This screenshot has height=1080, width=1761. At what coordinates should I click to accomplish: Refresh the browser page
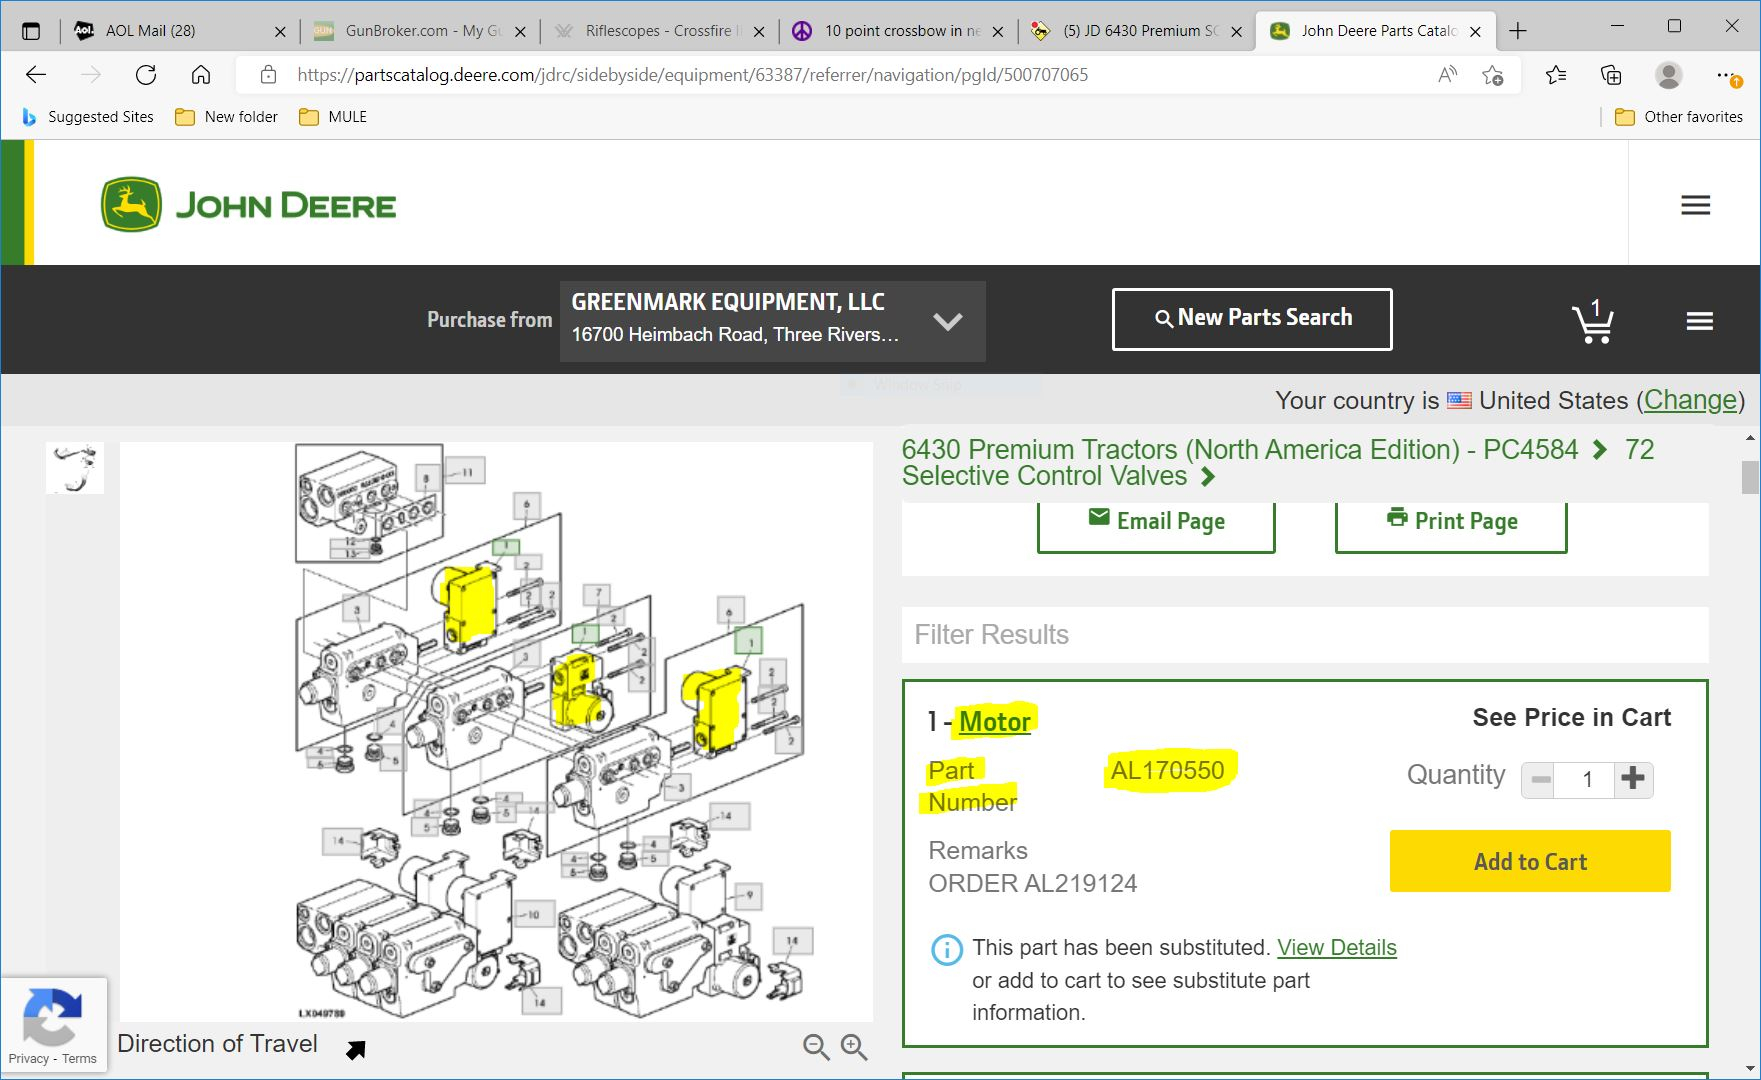[146, 75]
